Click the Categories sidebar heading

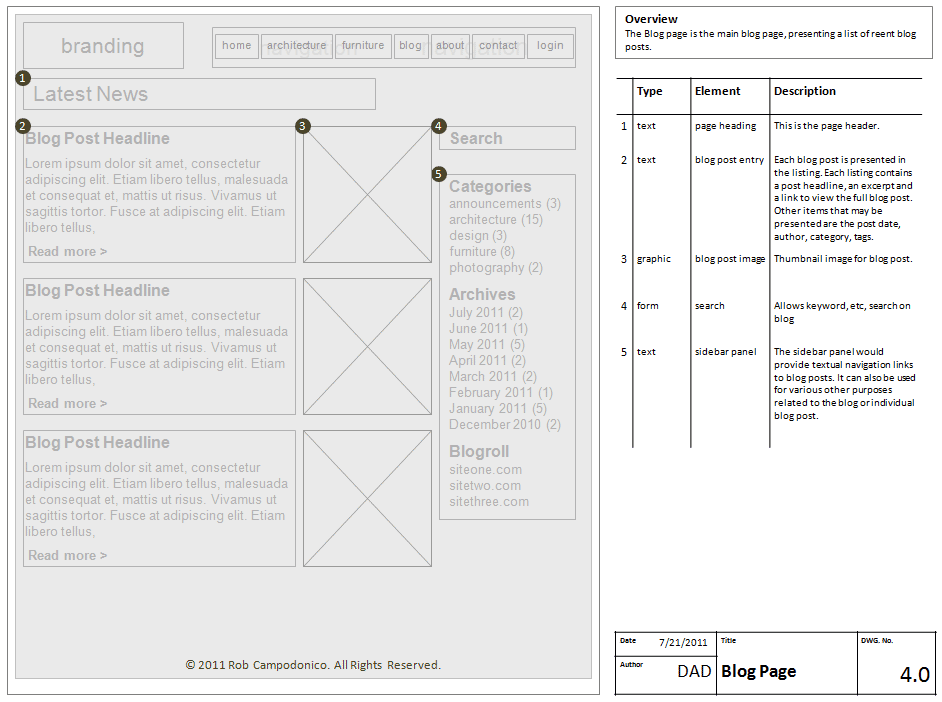[x=490, y=187]
